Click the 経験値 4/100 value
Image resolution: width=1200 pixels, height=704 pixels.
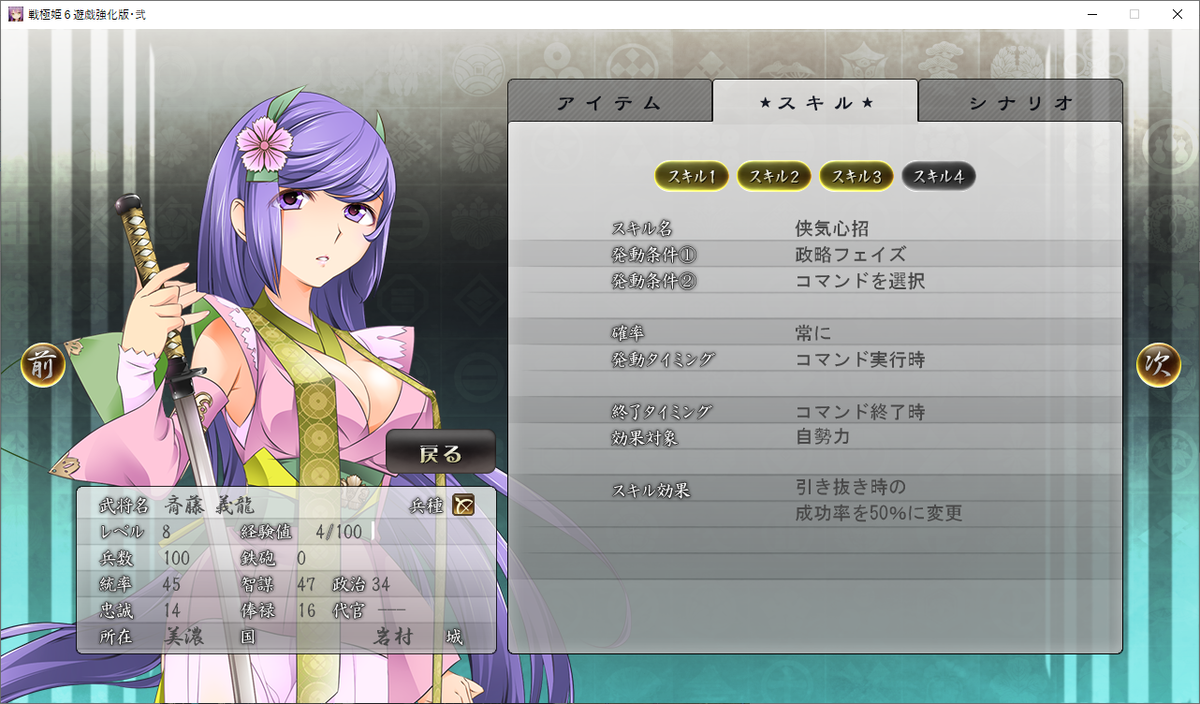338,531
